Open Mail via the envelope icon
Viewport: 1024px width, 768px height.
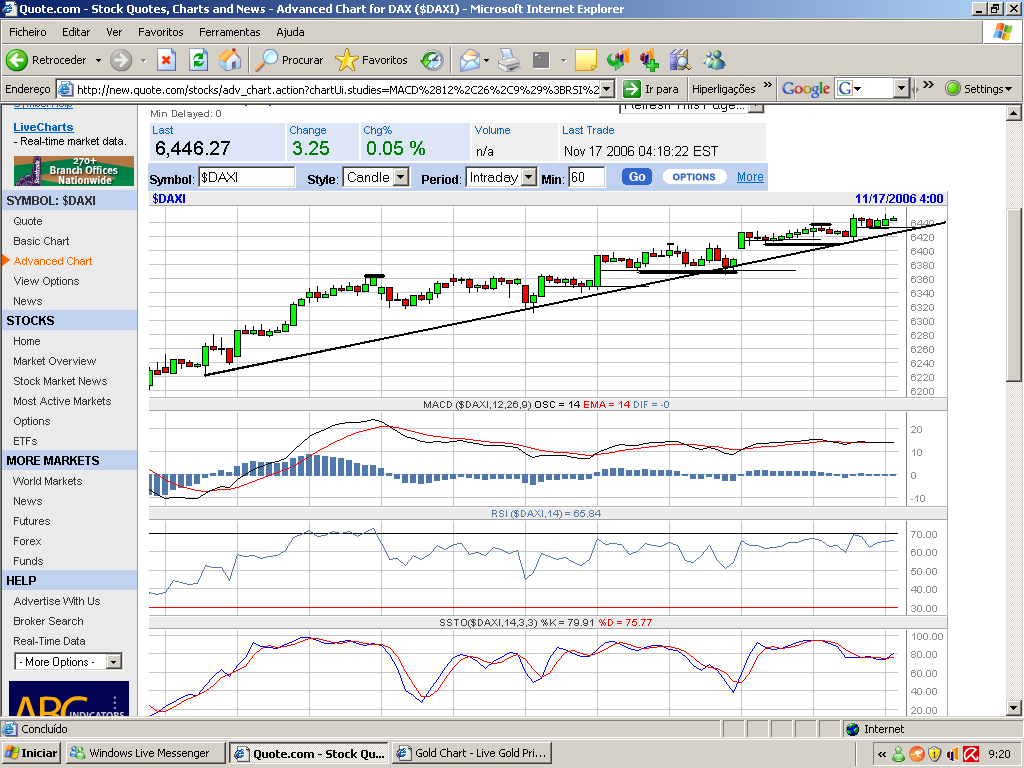(x=468, y=60)
